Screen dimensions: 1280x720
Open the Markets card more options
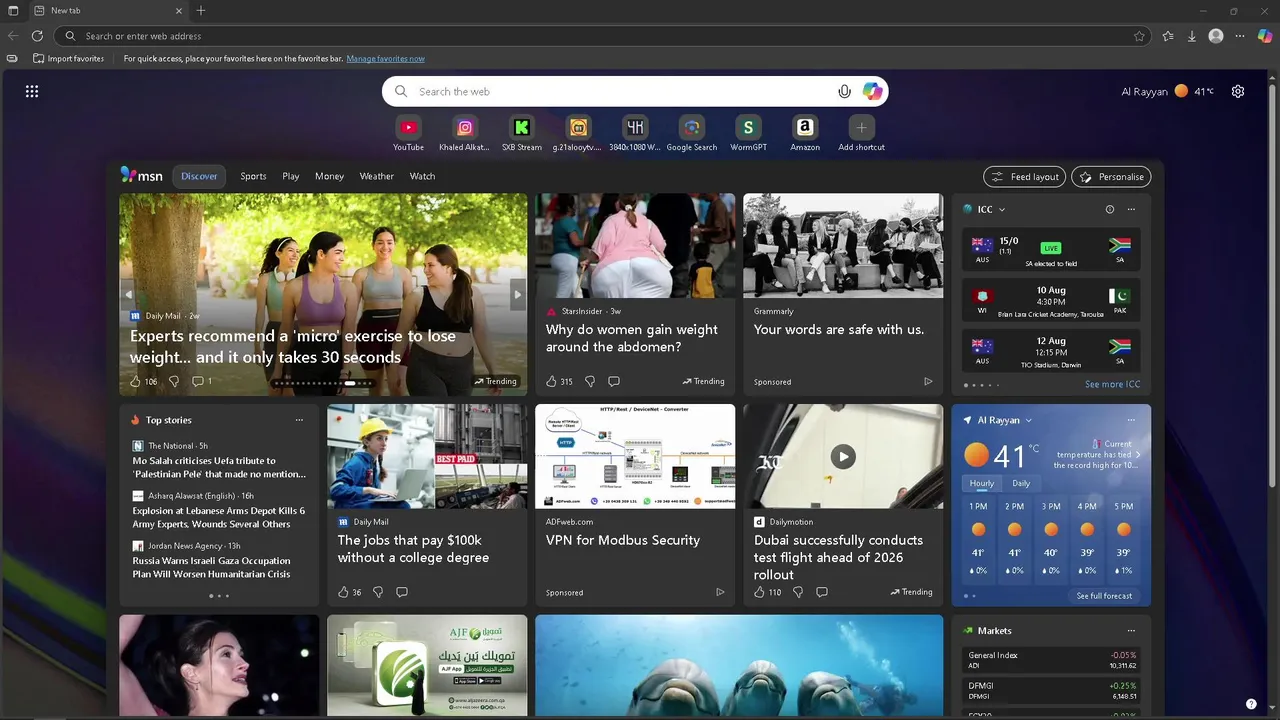(1131, 631)
